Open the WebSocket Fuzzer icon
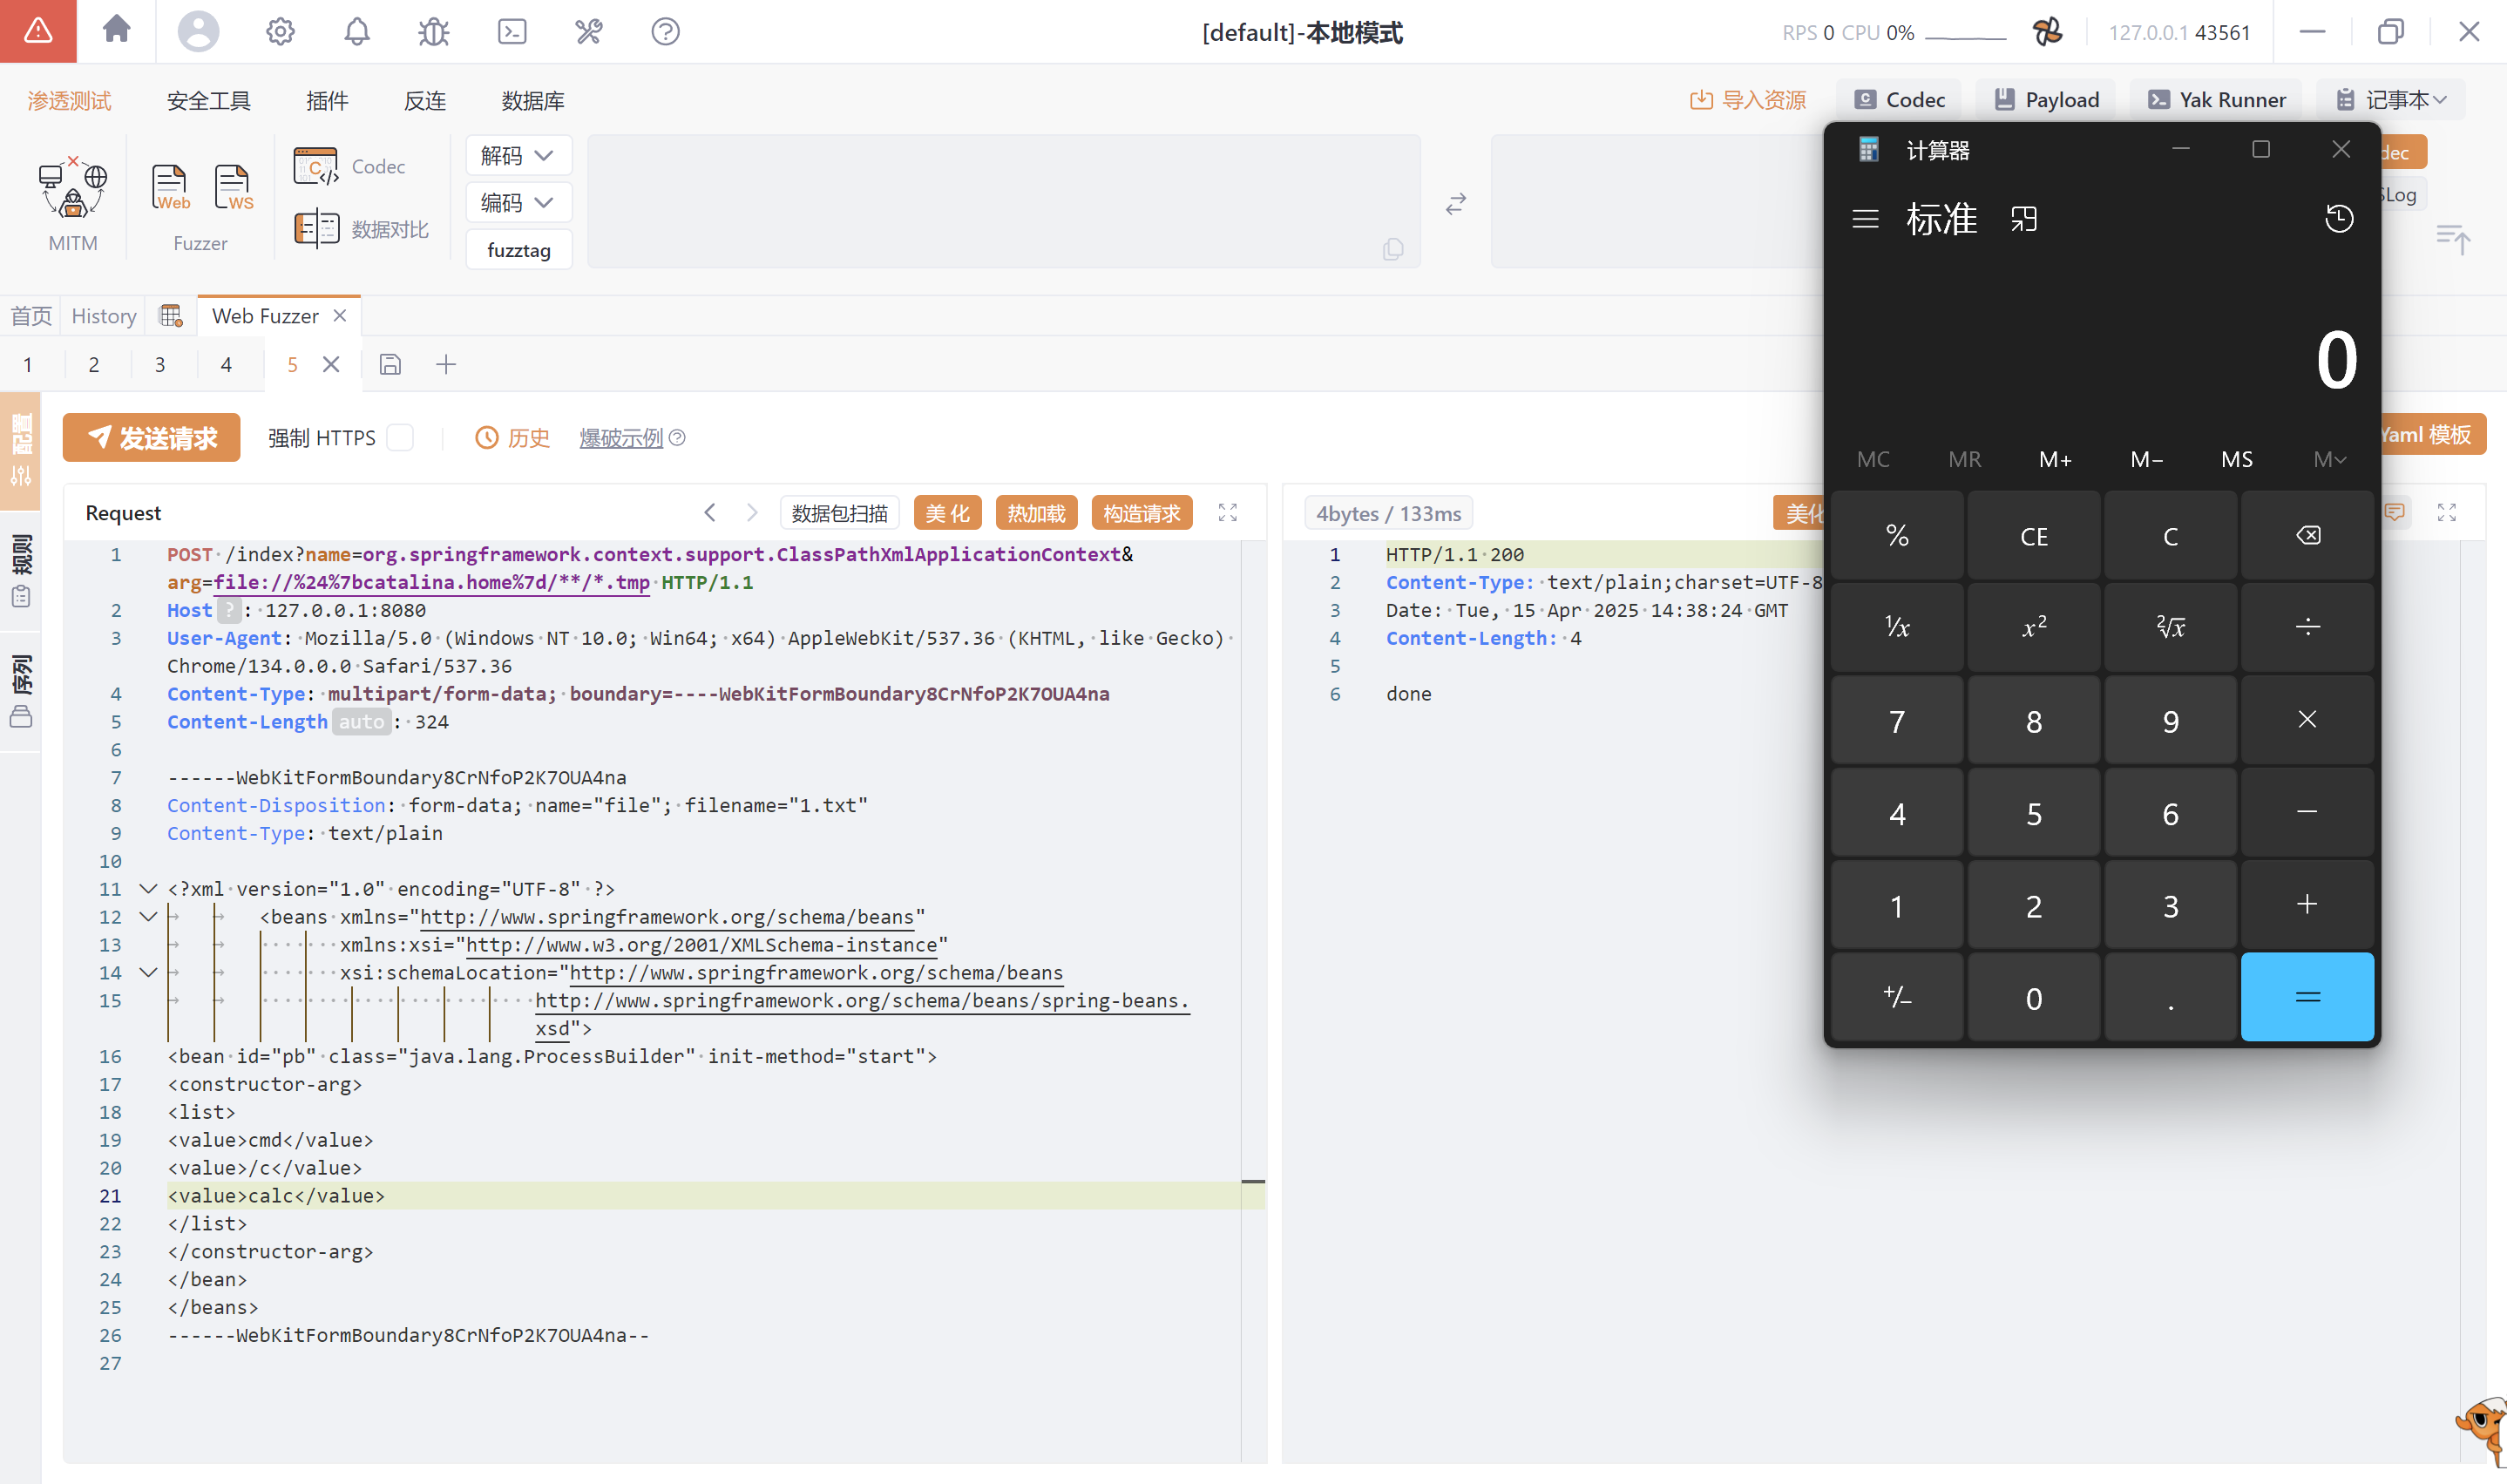Image resolution: width=2507 pixels, height=1484 pixels. coord(233,188)
